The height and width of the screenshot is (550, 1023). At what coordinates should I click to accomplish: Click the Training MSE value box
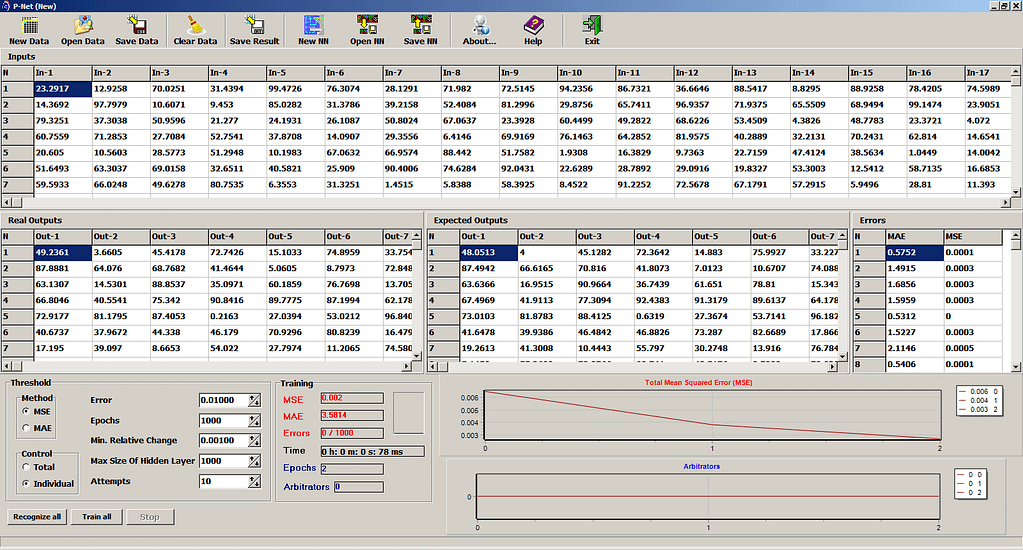click(352, 398)
